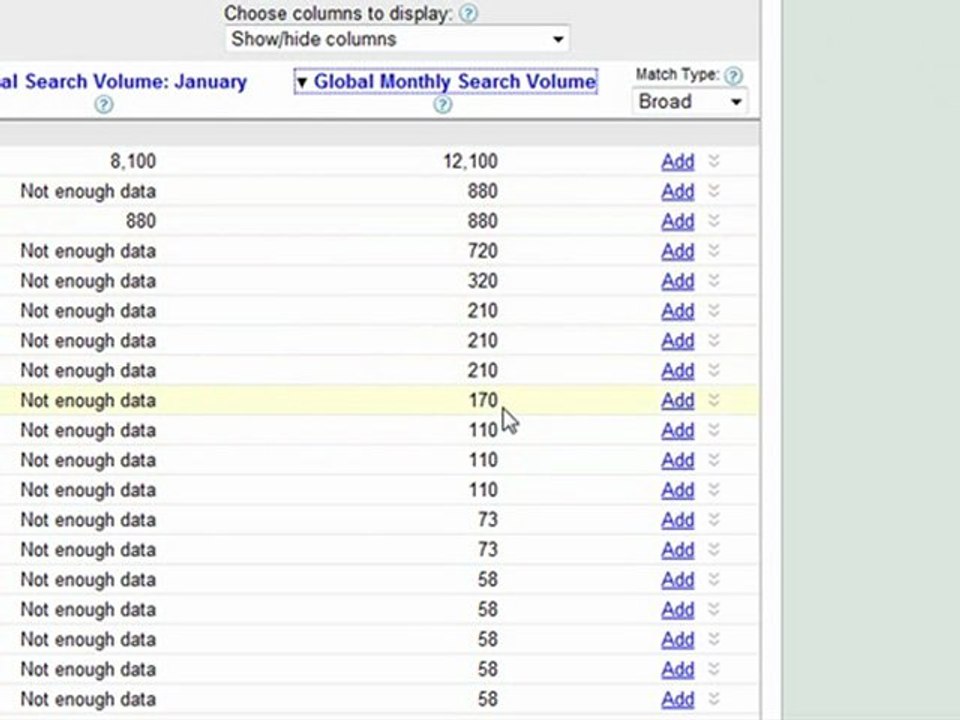Viewport: 960px width, 720px height.
Task: Sort by Global Monthly Search Volume header
Action: [454, 81]
